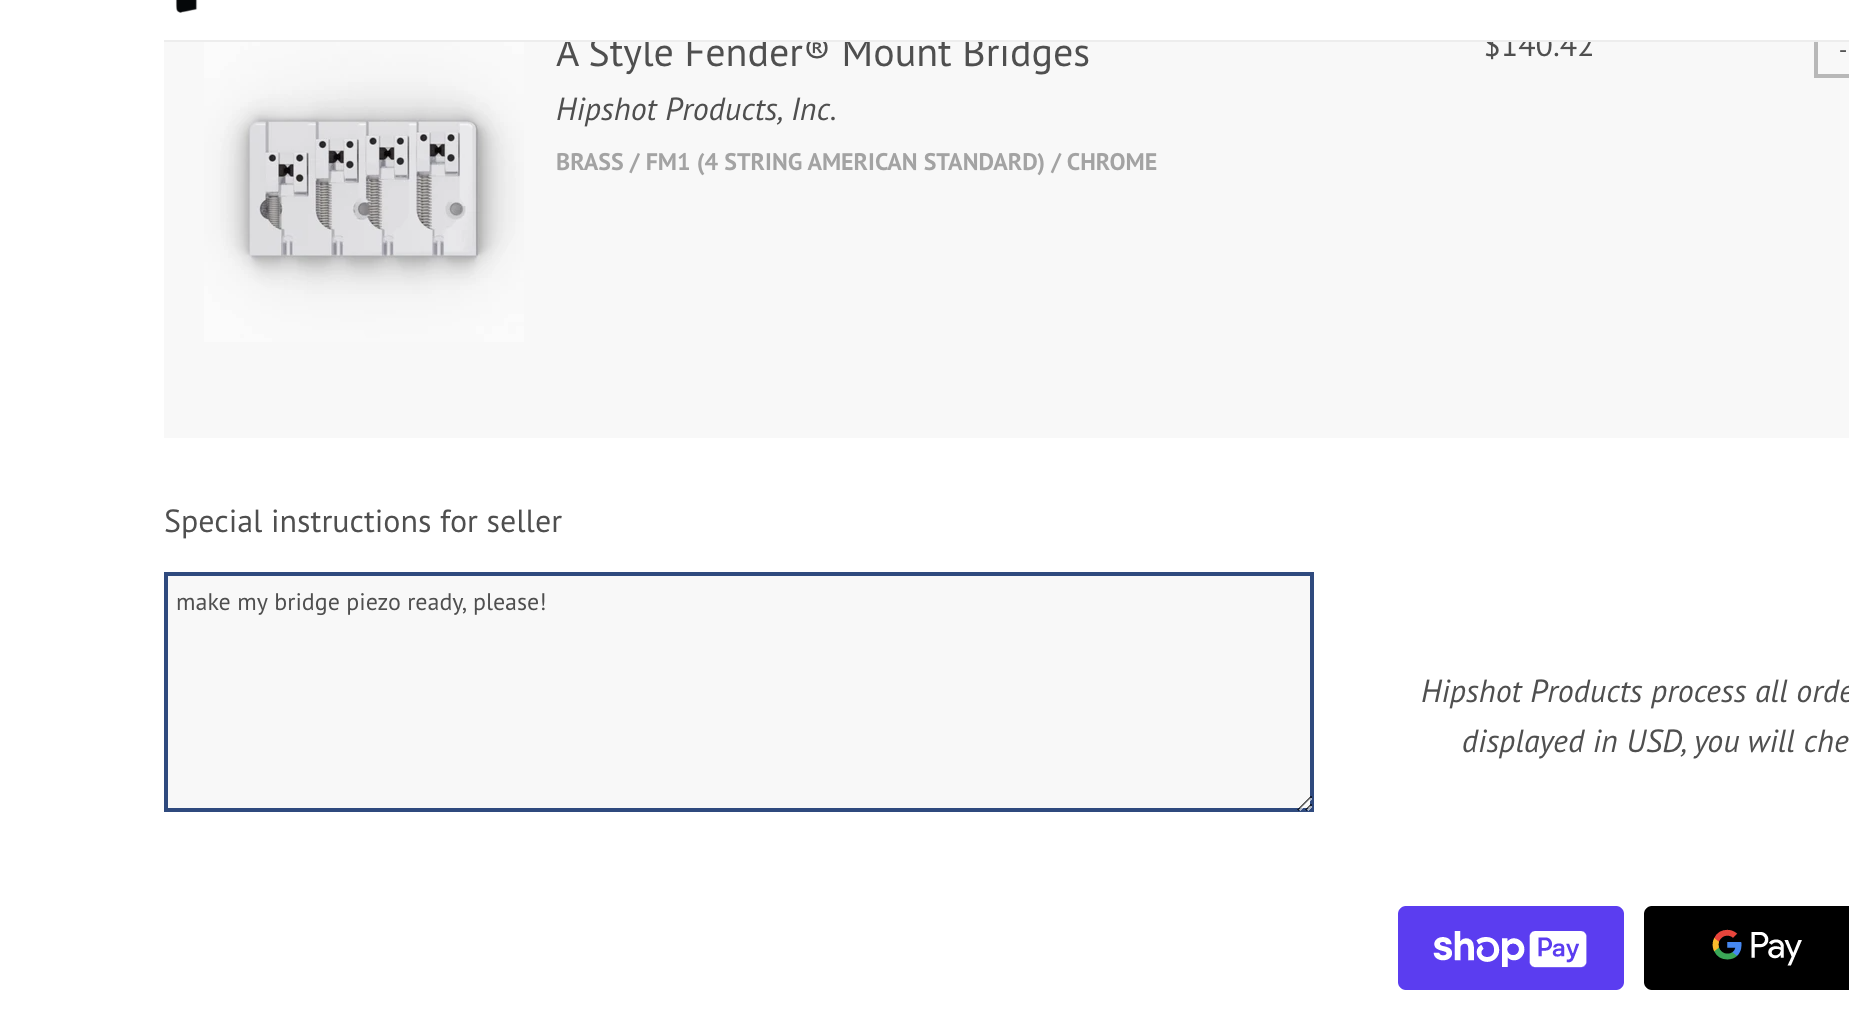Focus the special instructions text area
Viewport: 1849px width, 1010px height.
point(738,700)
